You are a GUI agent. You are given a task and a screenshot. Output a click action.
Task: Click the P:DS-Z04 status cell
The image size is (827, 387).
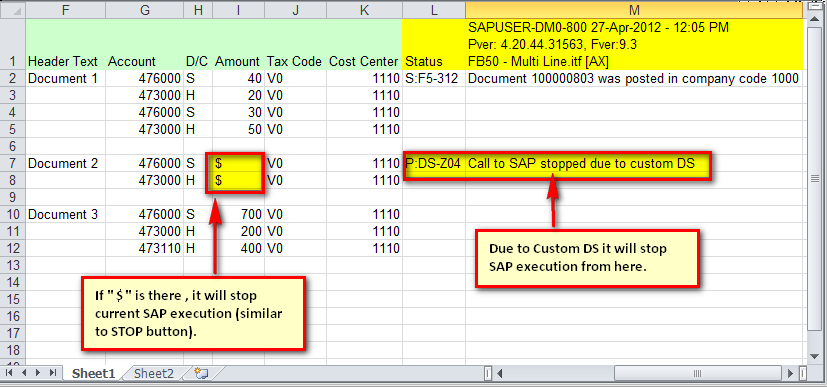click(434, 163)
